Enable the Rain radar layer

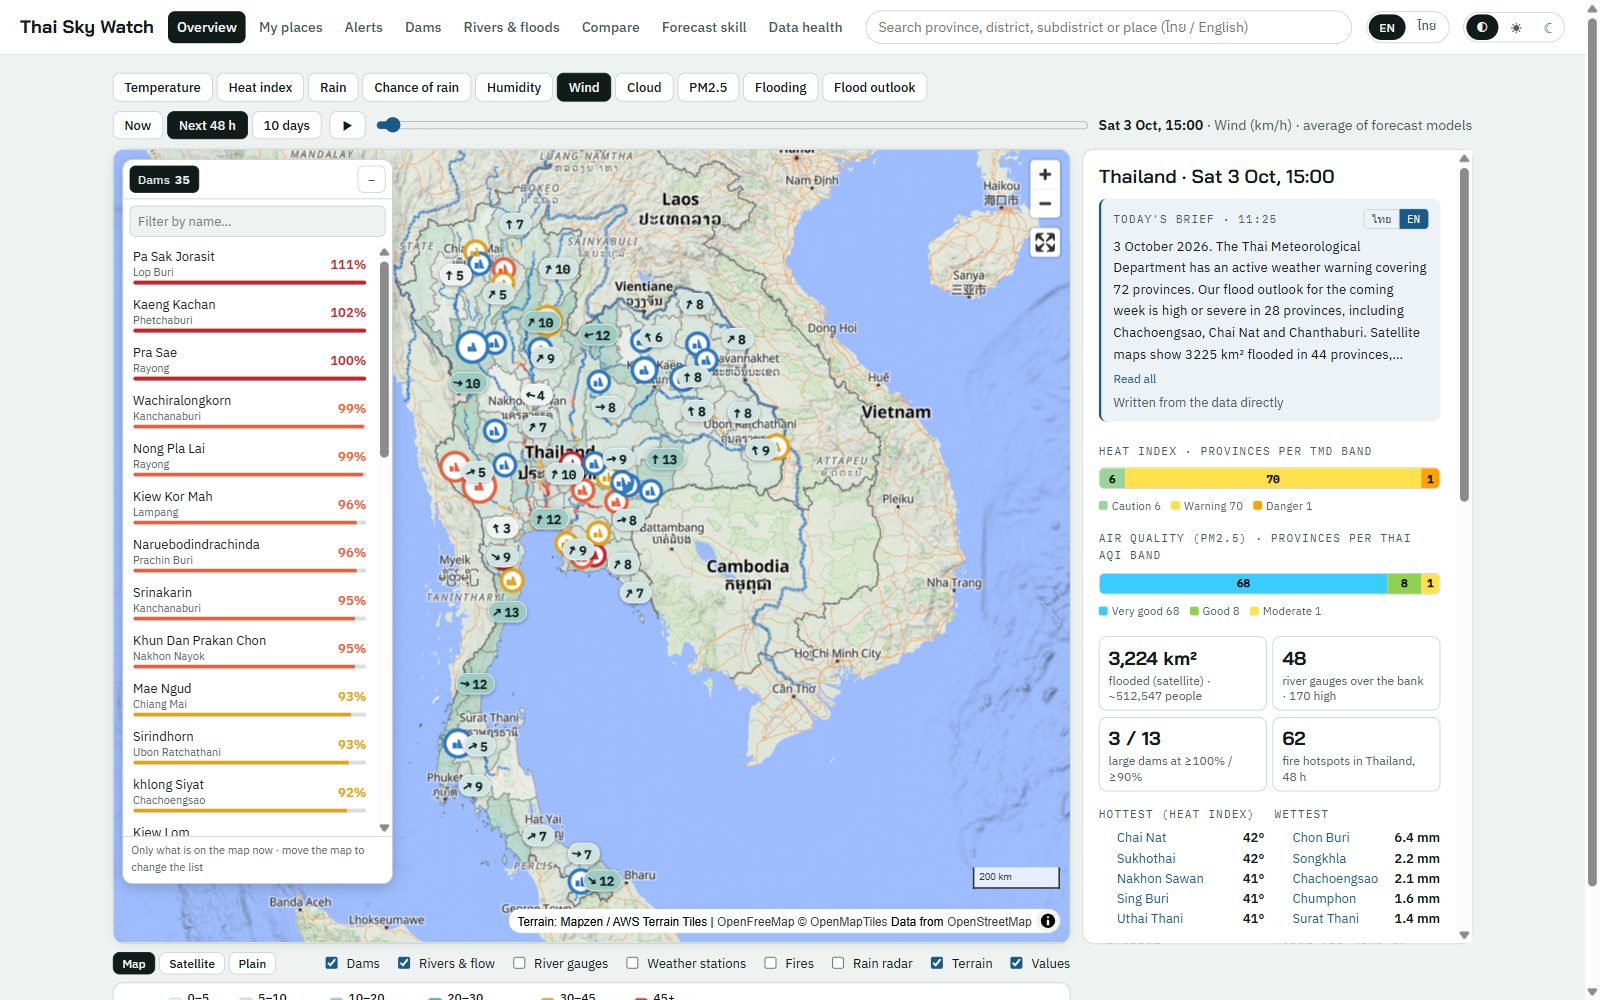(x=838, y=963)
